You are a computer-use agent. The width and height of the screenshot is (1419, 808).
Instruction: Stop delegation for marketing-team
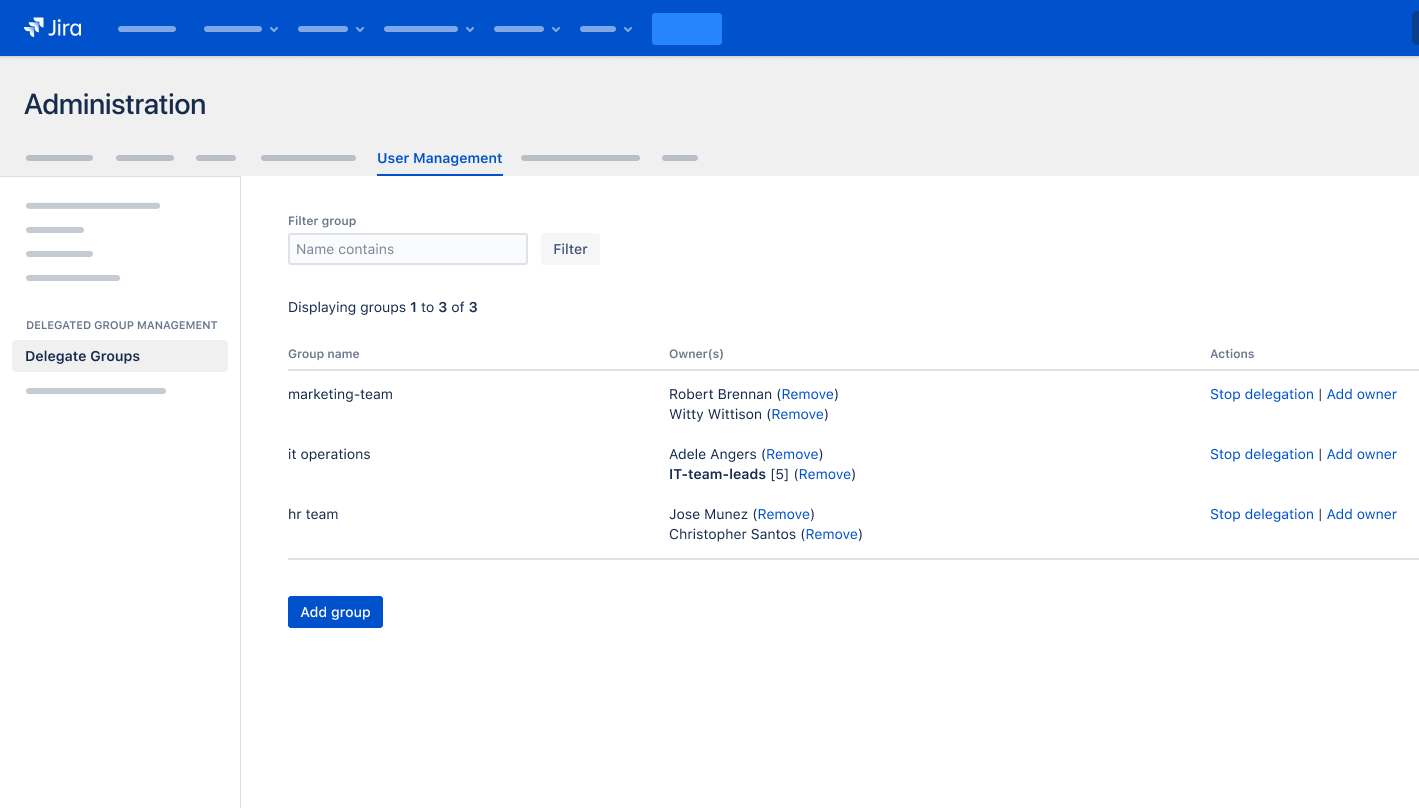click(x=1261, y=394)
